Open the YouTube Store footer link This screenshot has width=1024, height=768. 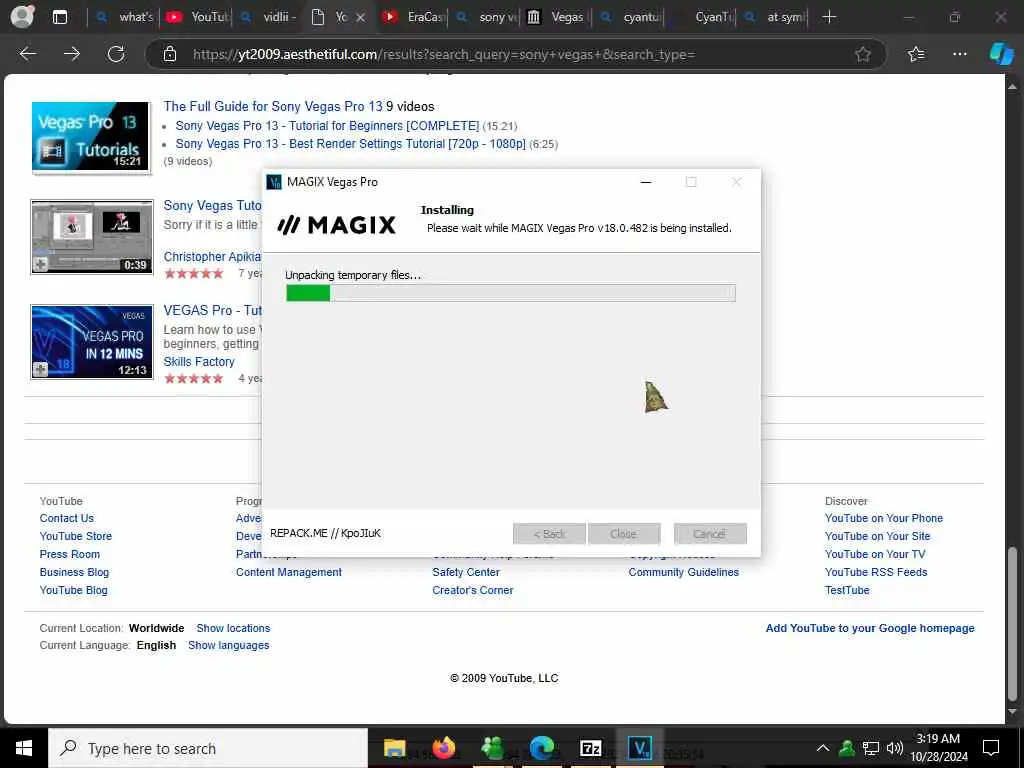tap(76, 536)
